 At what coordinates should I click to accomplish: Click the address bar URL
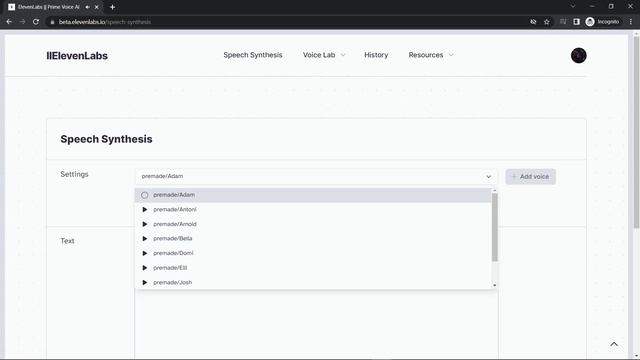105,22
